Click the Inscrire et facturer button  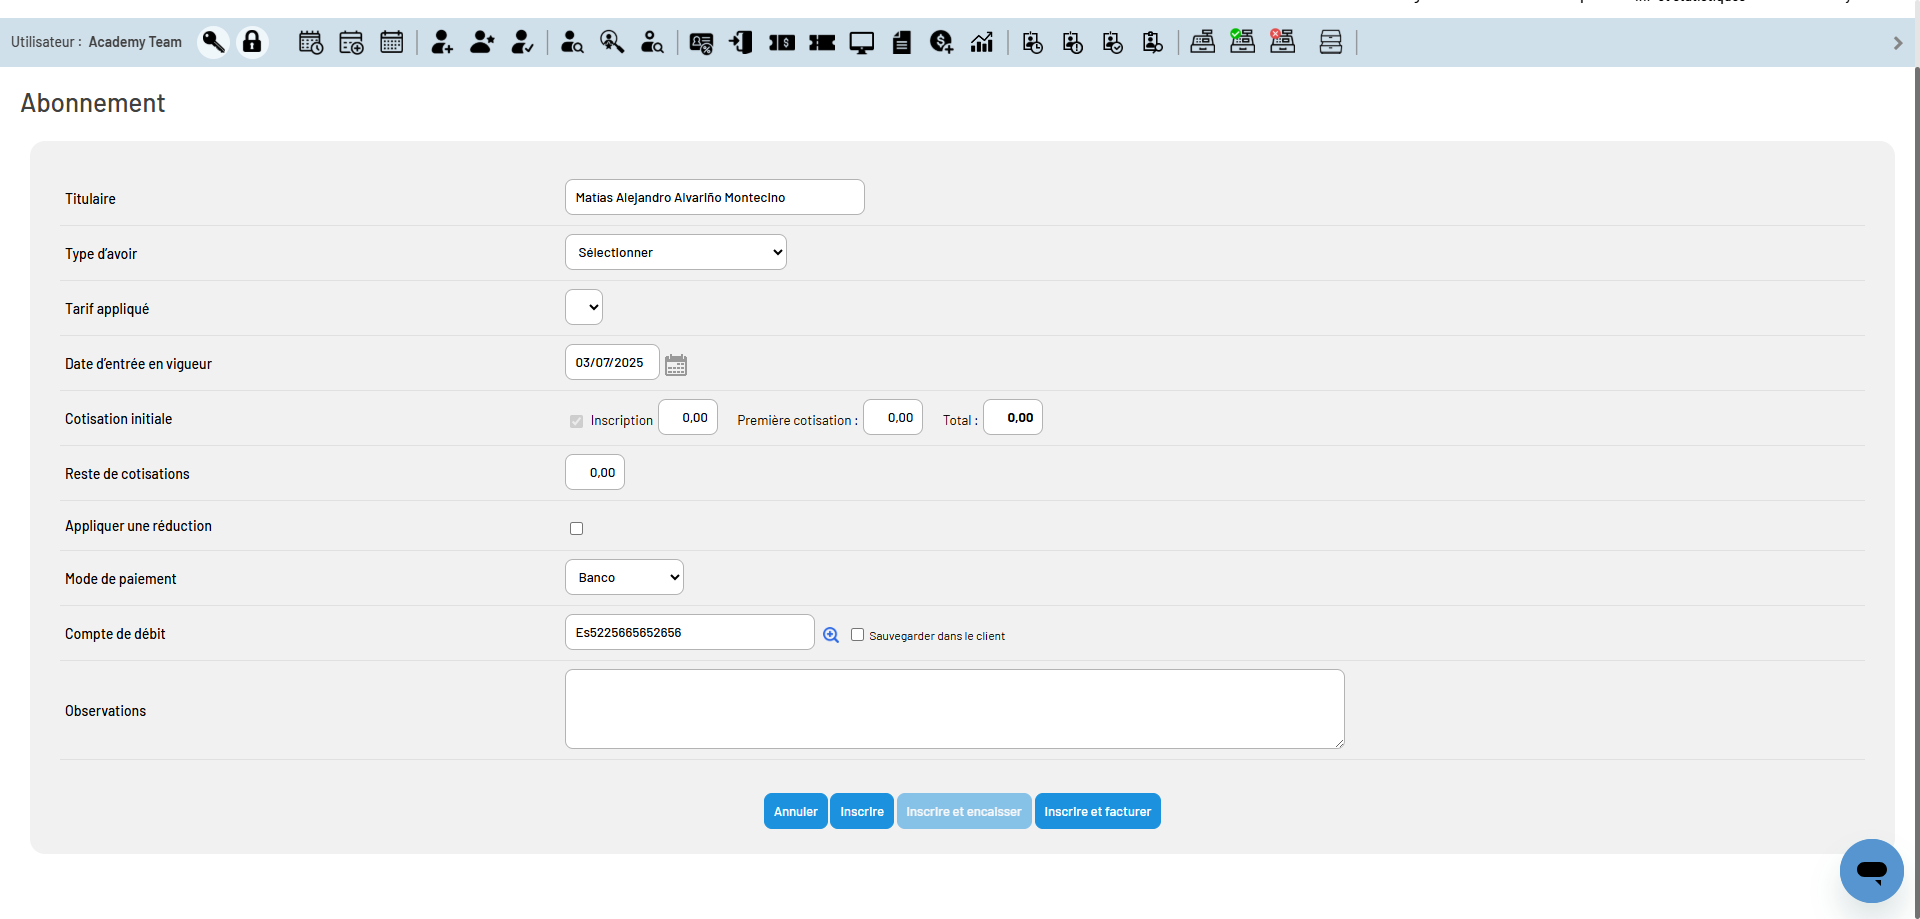(1098, 811)
